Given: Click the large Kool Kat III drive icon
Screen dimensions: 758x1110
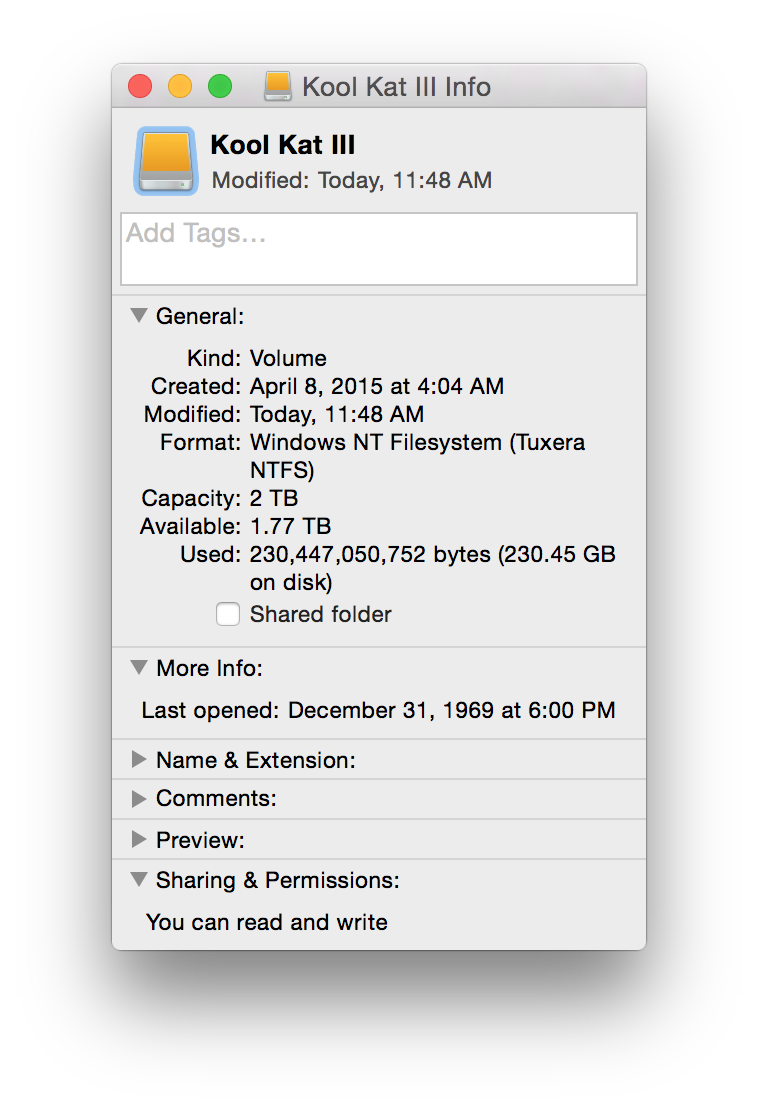Looking at the screenshot, I should point(166,161).
